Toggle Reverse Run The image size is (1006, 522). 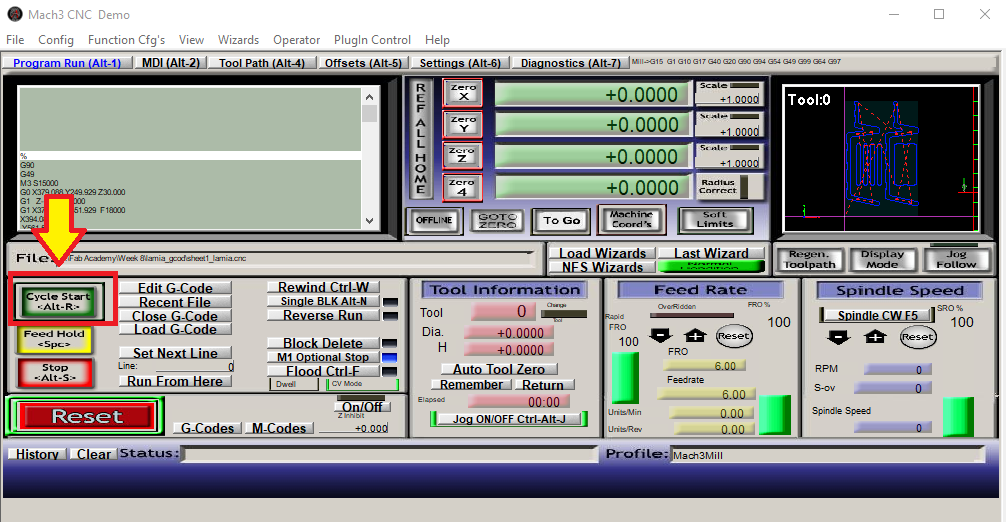point(323,316)
